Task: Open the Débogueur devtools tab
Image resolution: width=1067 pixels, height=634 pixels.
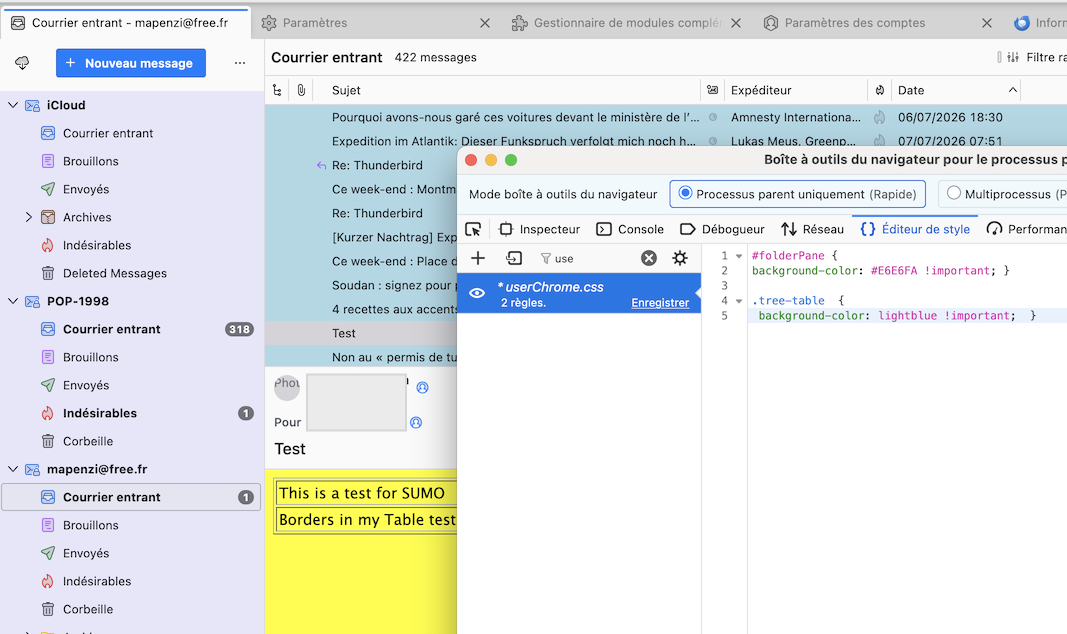Action: pos(723,229)
